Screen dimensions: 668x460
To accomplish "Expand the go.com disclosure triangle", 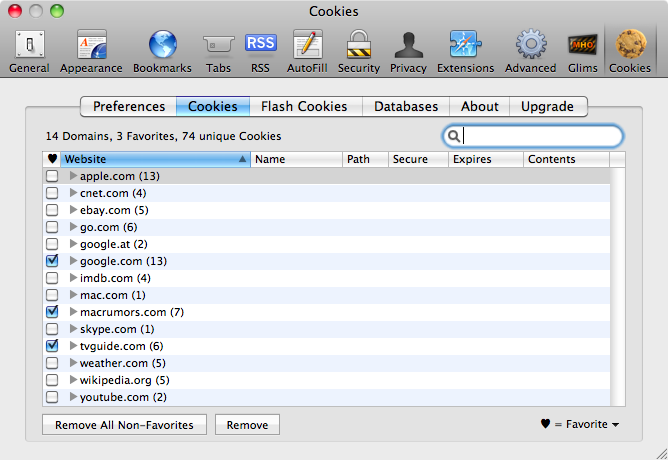I will [73, 227].
